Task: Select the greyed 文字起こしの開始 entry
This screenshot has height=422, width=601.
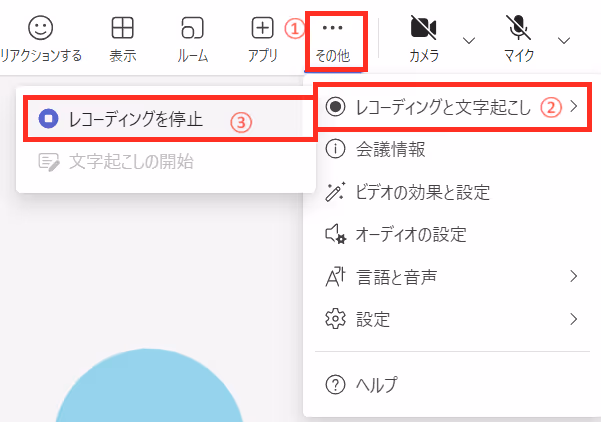Action: [166, 162]
